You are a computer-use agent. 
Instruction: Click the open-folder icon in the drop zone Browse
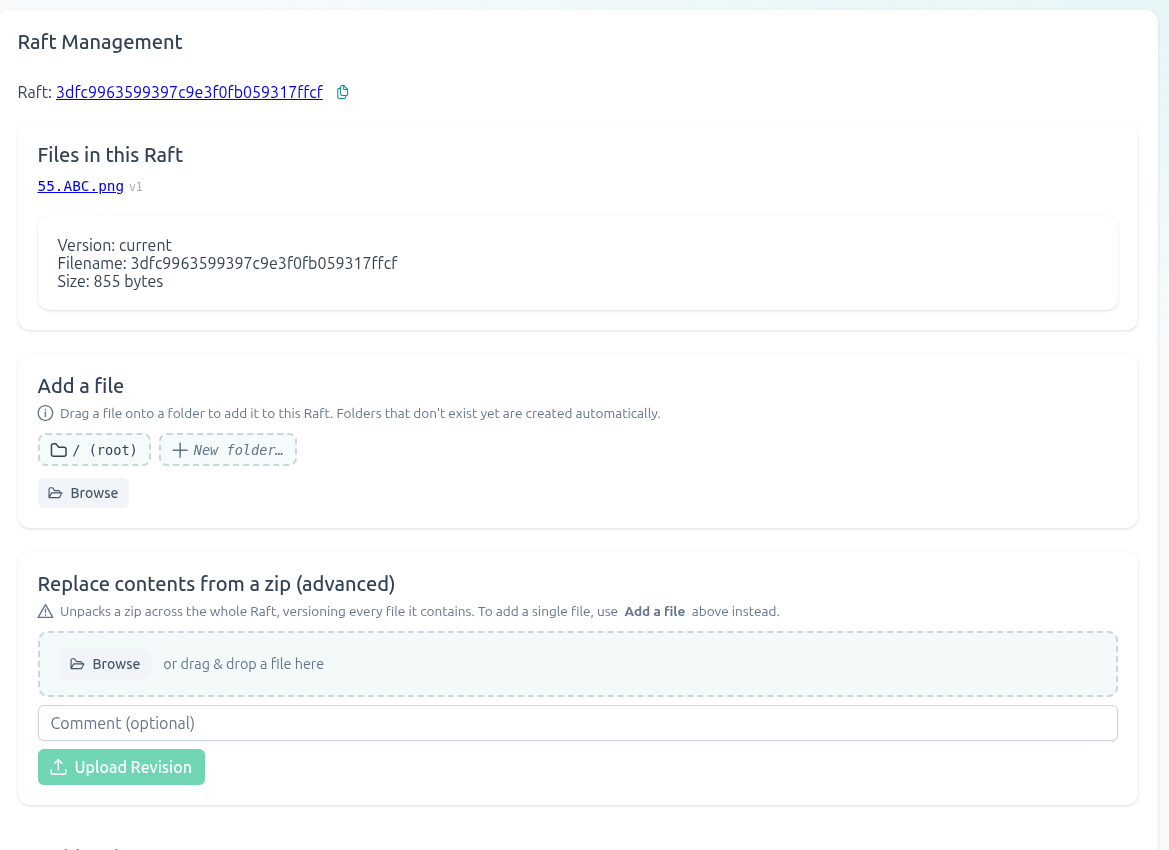pyautogui.click(x=77, y=664)
